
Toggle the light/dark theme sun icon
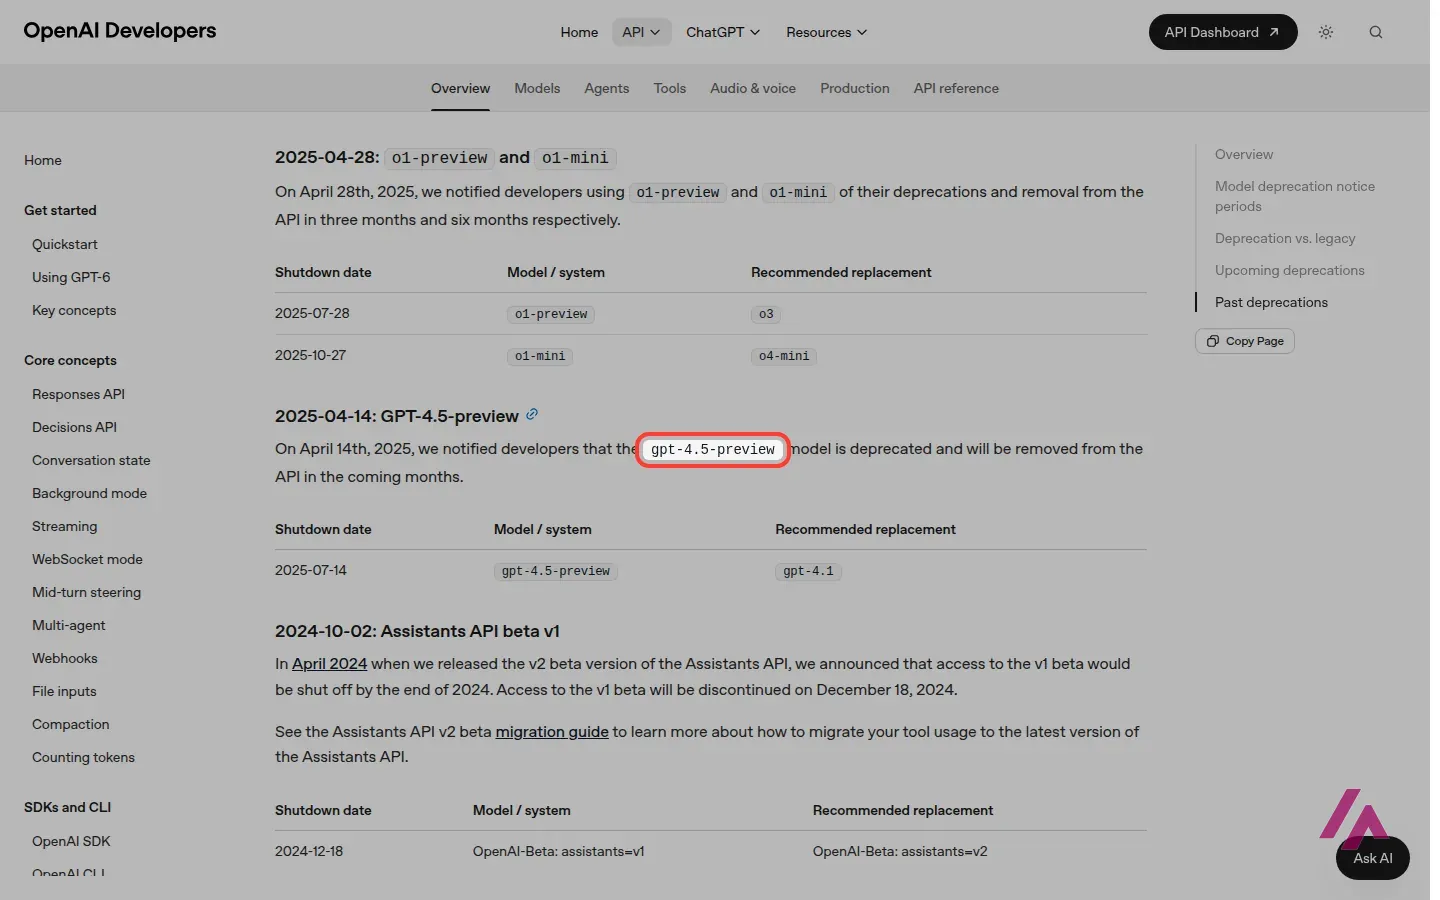(x=1326, y=32)
